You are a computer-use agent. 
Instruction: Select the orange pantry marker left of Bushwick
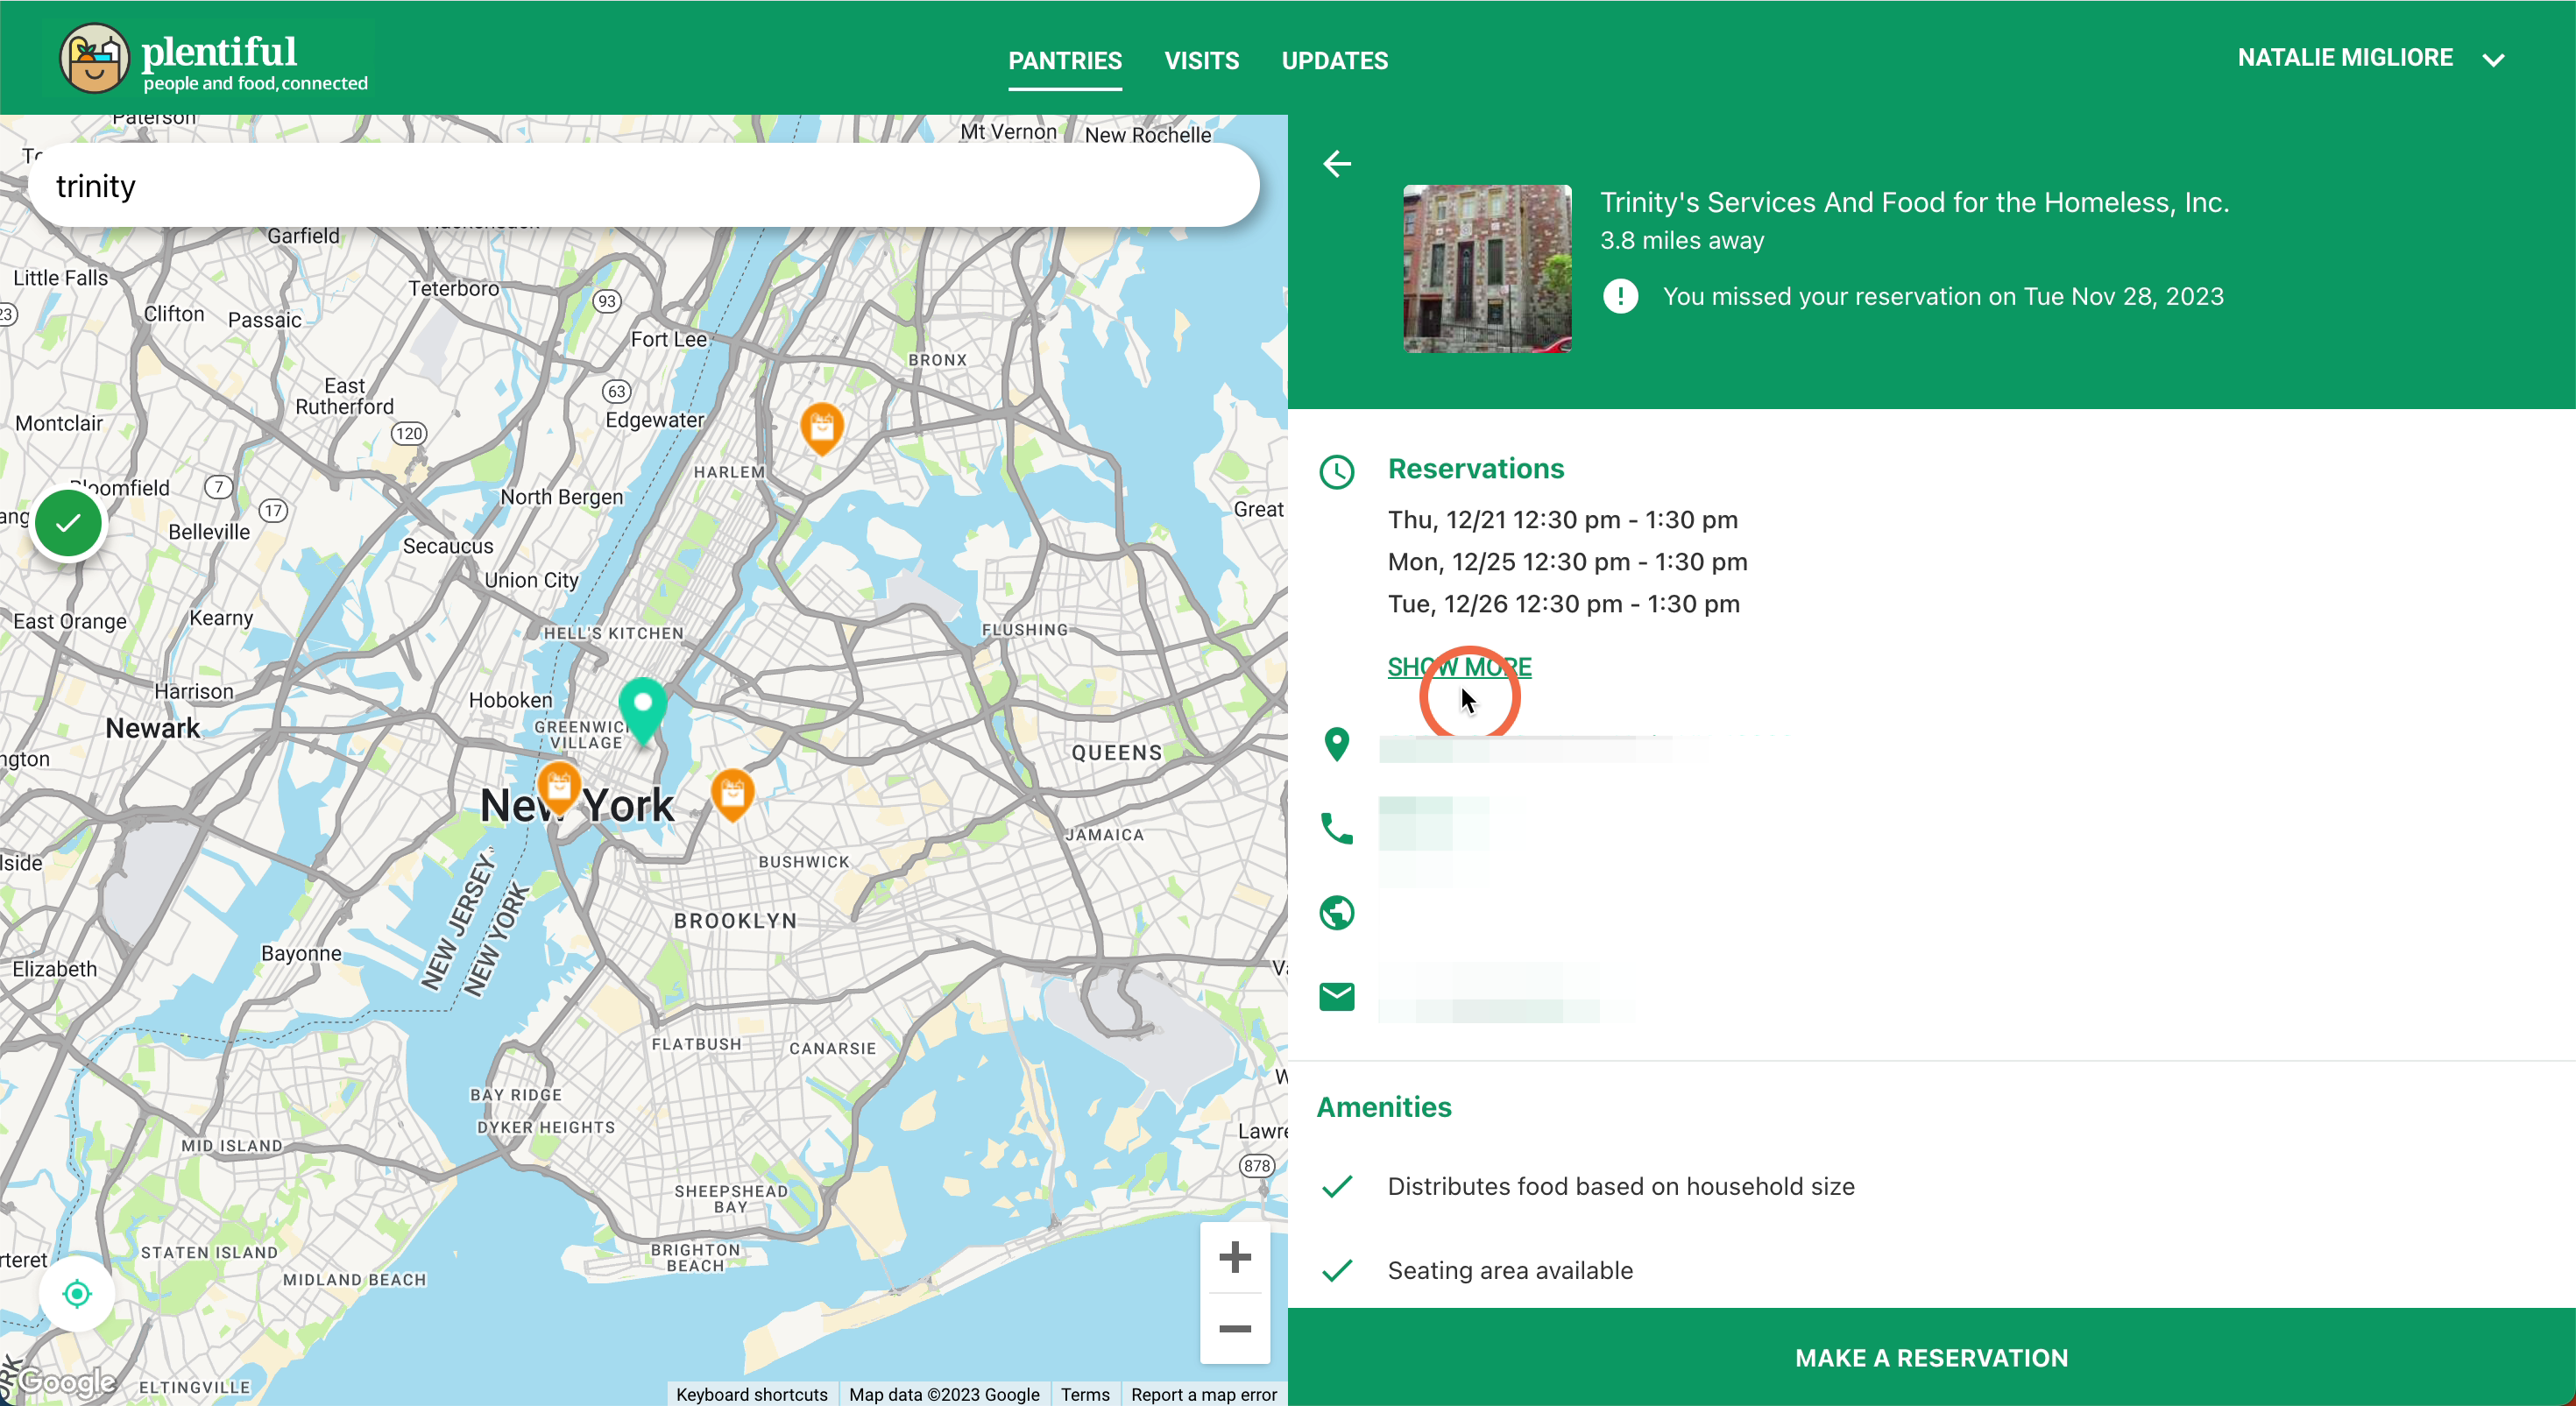[x=732, y=794]
